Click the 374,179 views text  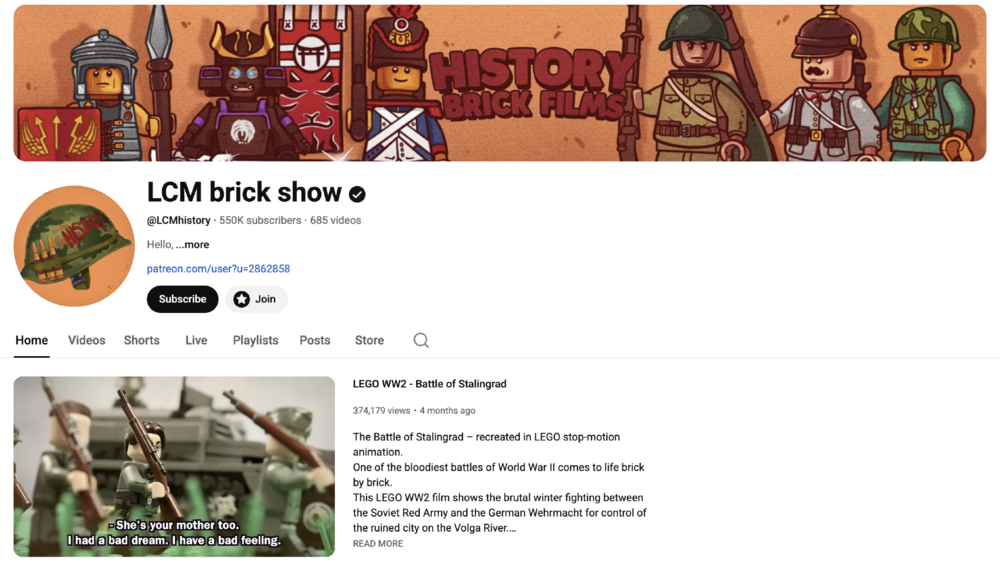click(381, 410)
